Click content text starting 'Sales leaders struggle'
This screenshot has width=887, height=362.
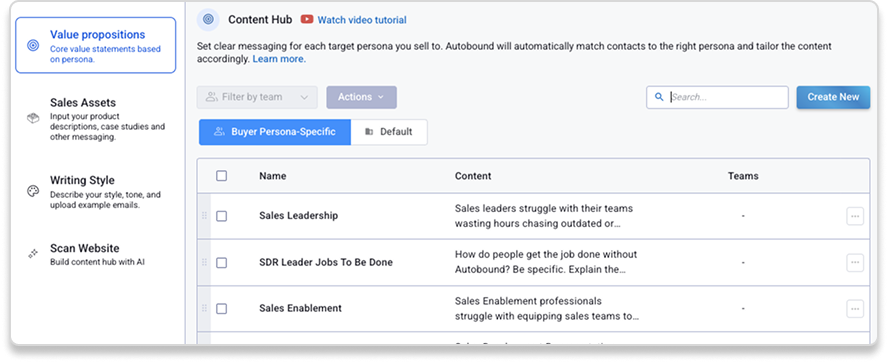pos(544,216)
